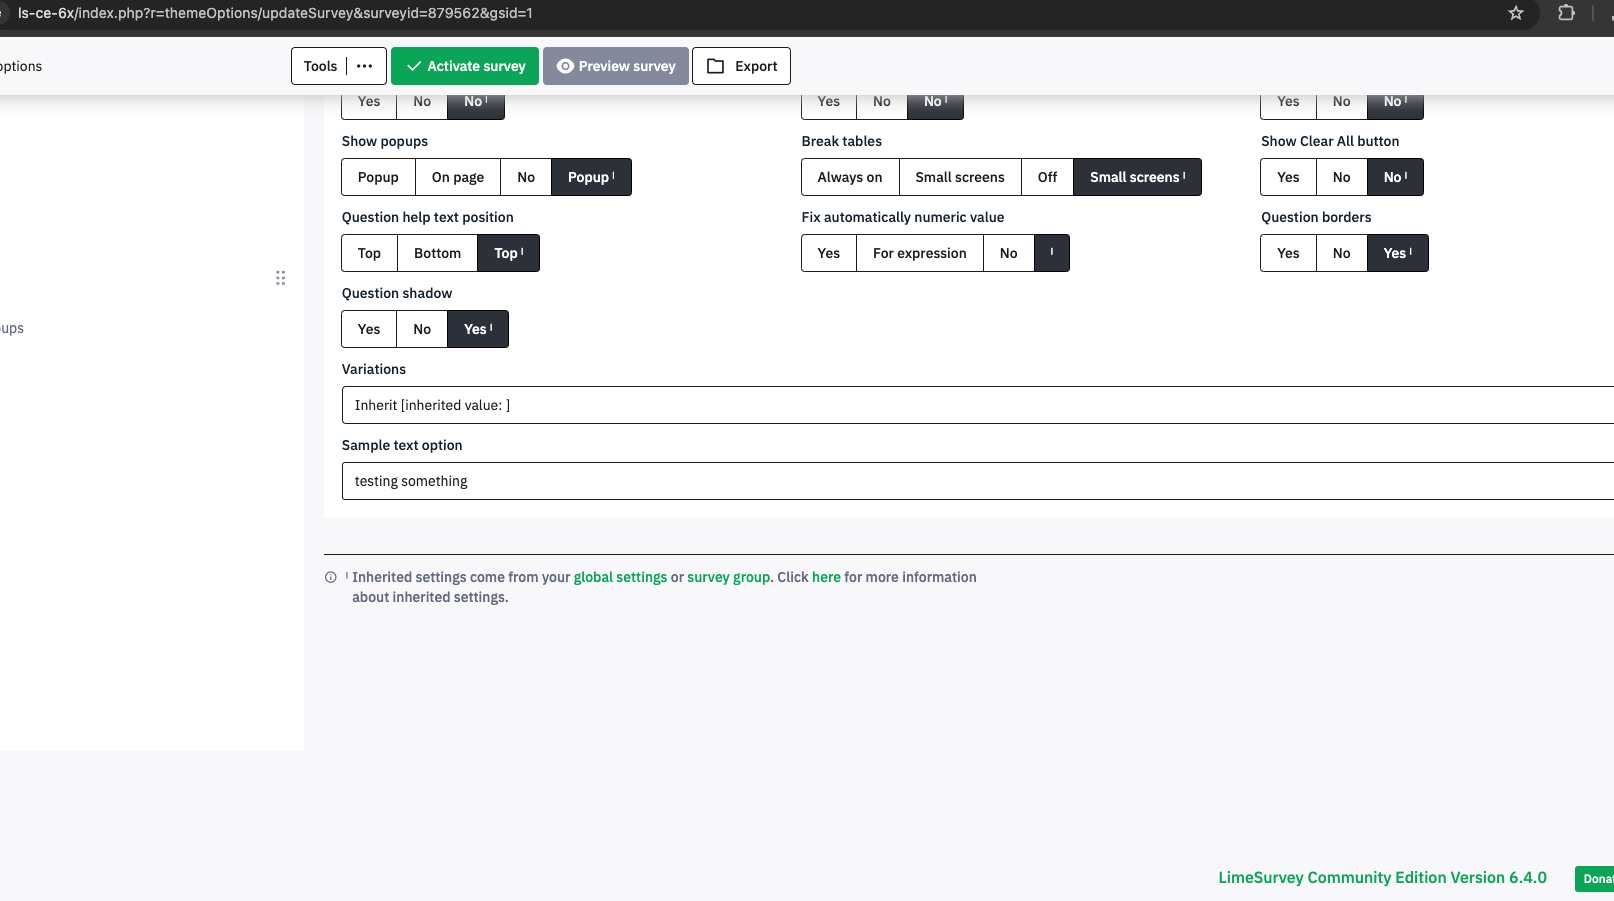Follow the survey group link
This screenshot has height=901, width=1614.
pyautogui.click(x=728, y=577)
